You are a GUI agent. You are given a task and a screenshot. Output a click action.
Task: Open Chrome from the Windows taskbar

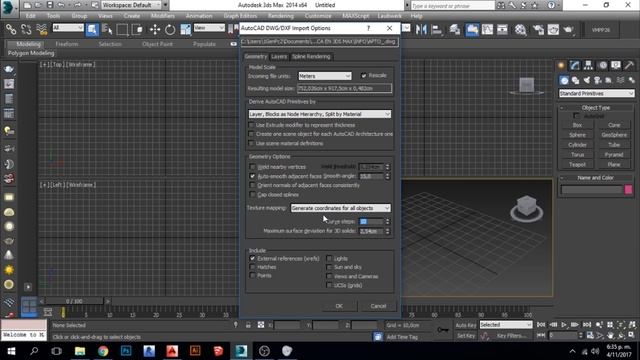pos(103,351)
